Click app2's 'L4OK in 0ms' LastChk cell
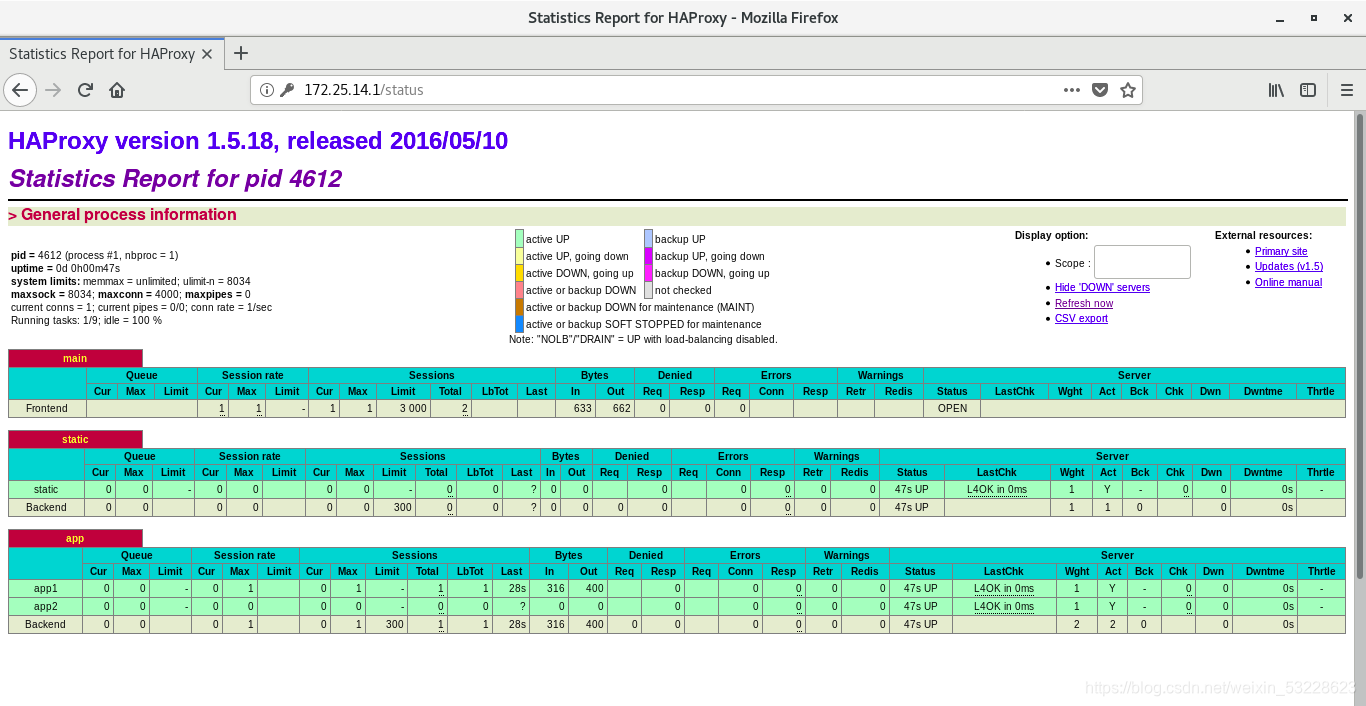 click(x=1004, y=606)
